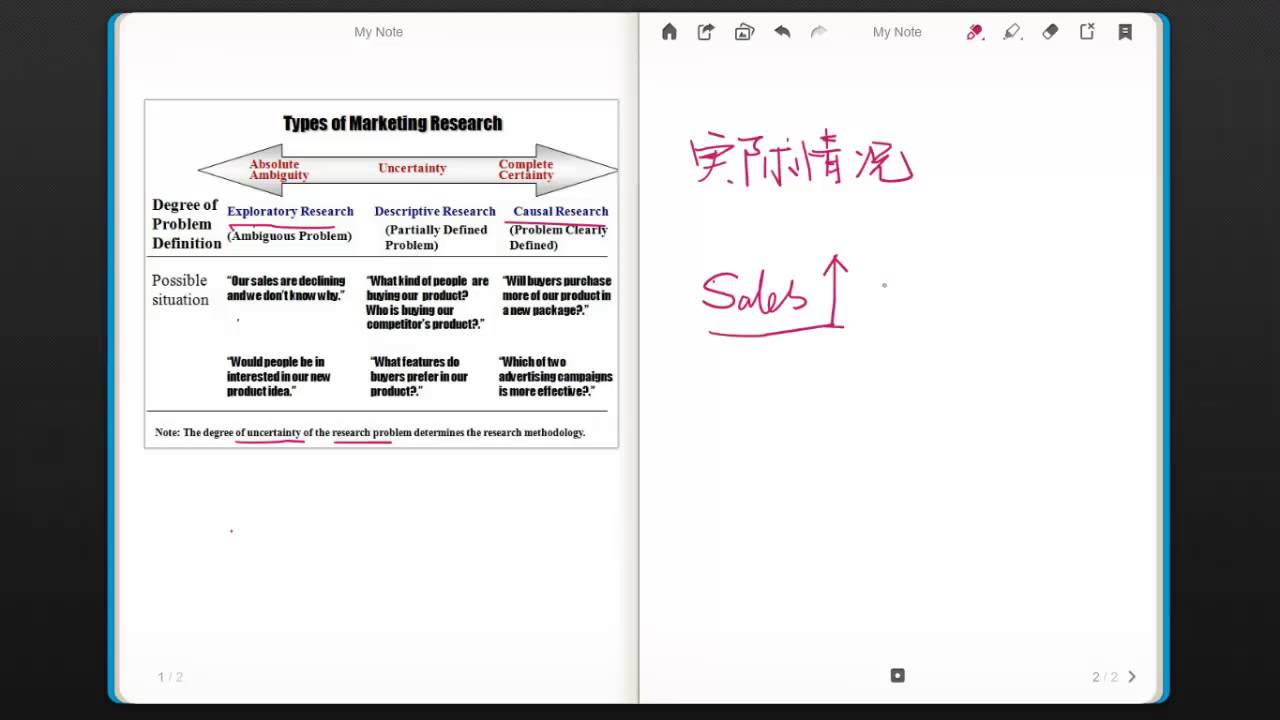Click the '1 / 2' page indicator
The image size is (1280, 720).
[x=170, y=677]
